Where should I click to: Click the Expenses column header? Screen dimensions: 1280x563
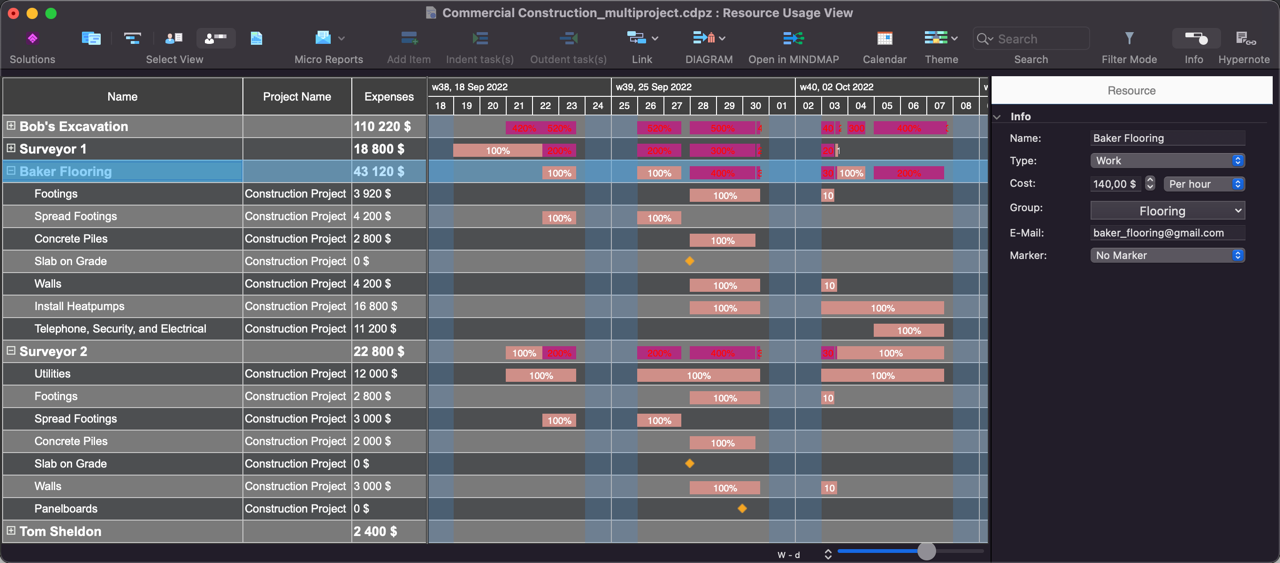[389, 96]
